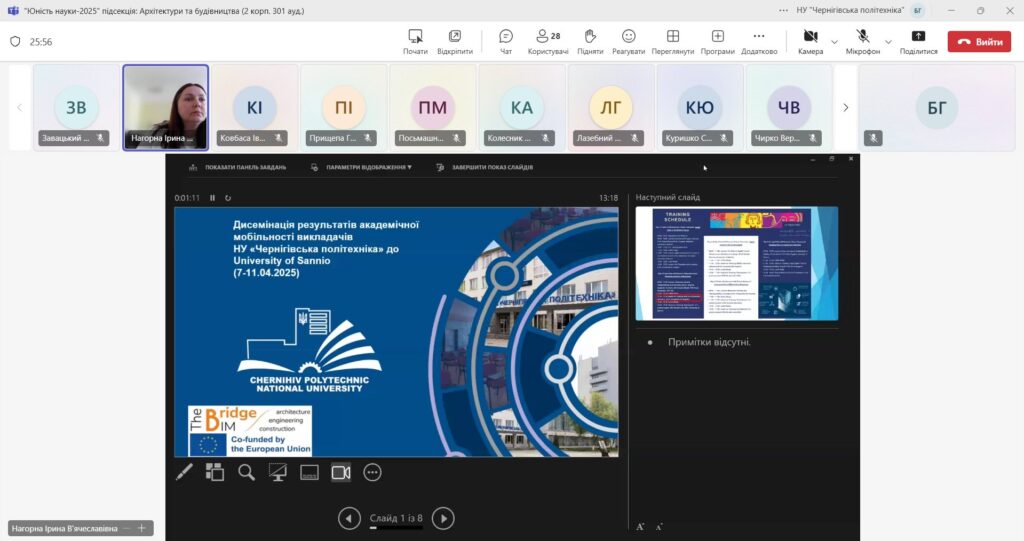Leave meeting with Вийти button
Viewport: 1024px width, 541px height.
979,42
